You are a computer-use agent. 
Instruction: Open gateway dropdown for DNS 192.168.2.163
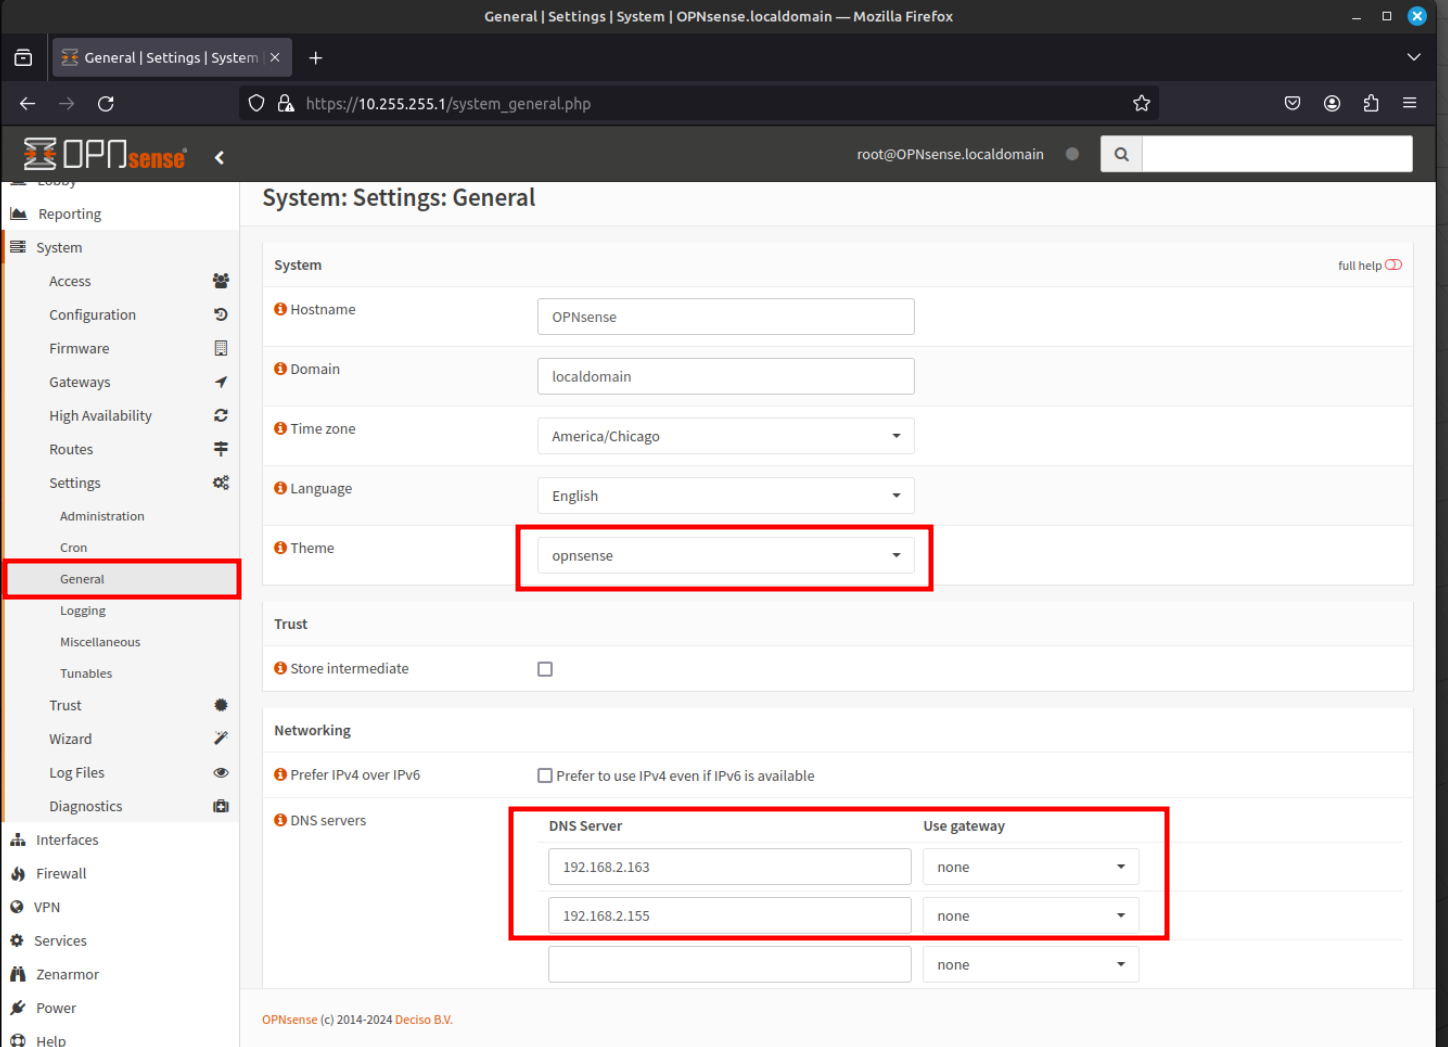tap(1031, 867)
